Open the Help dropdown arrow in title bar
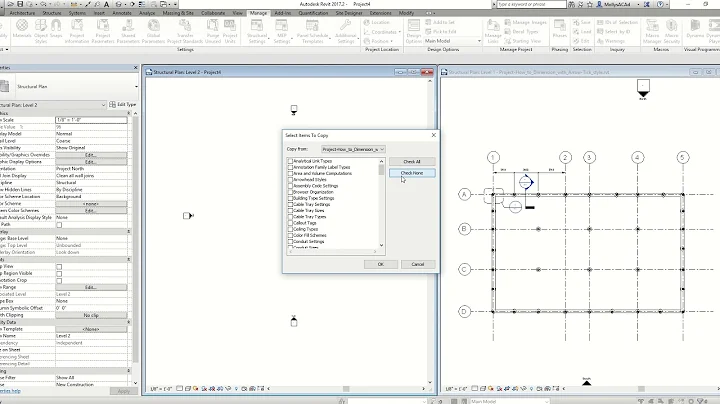 pyautogui.click(x=668, y=4)
